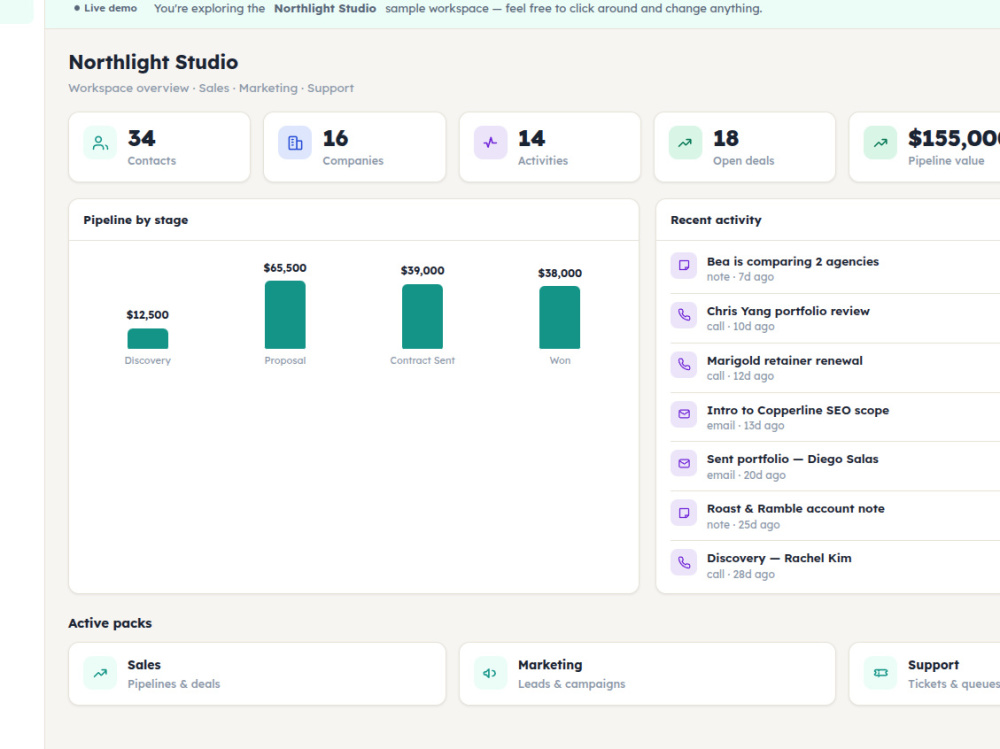Open the Sales Pipelines & deals pack
This screenshot has height=749, width=1000.
pos(257,674)
